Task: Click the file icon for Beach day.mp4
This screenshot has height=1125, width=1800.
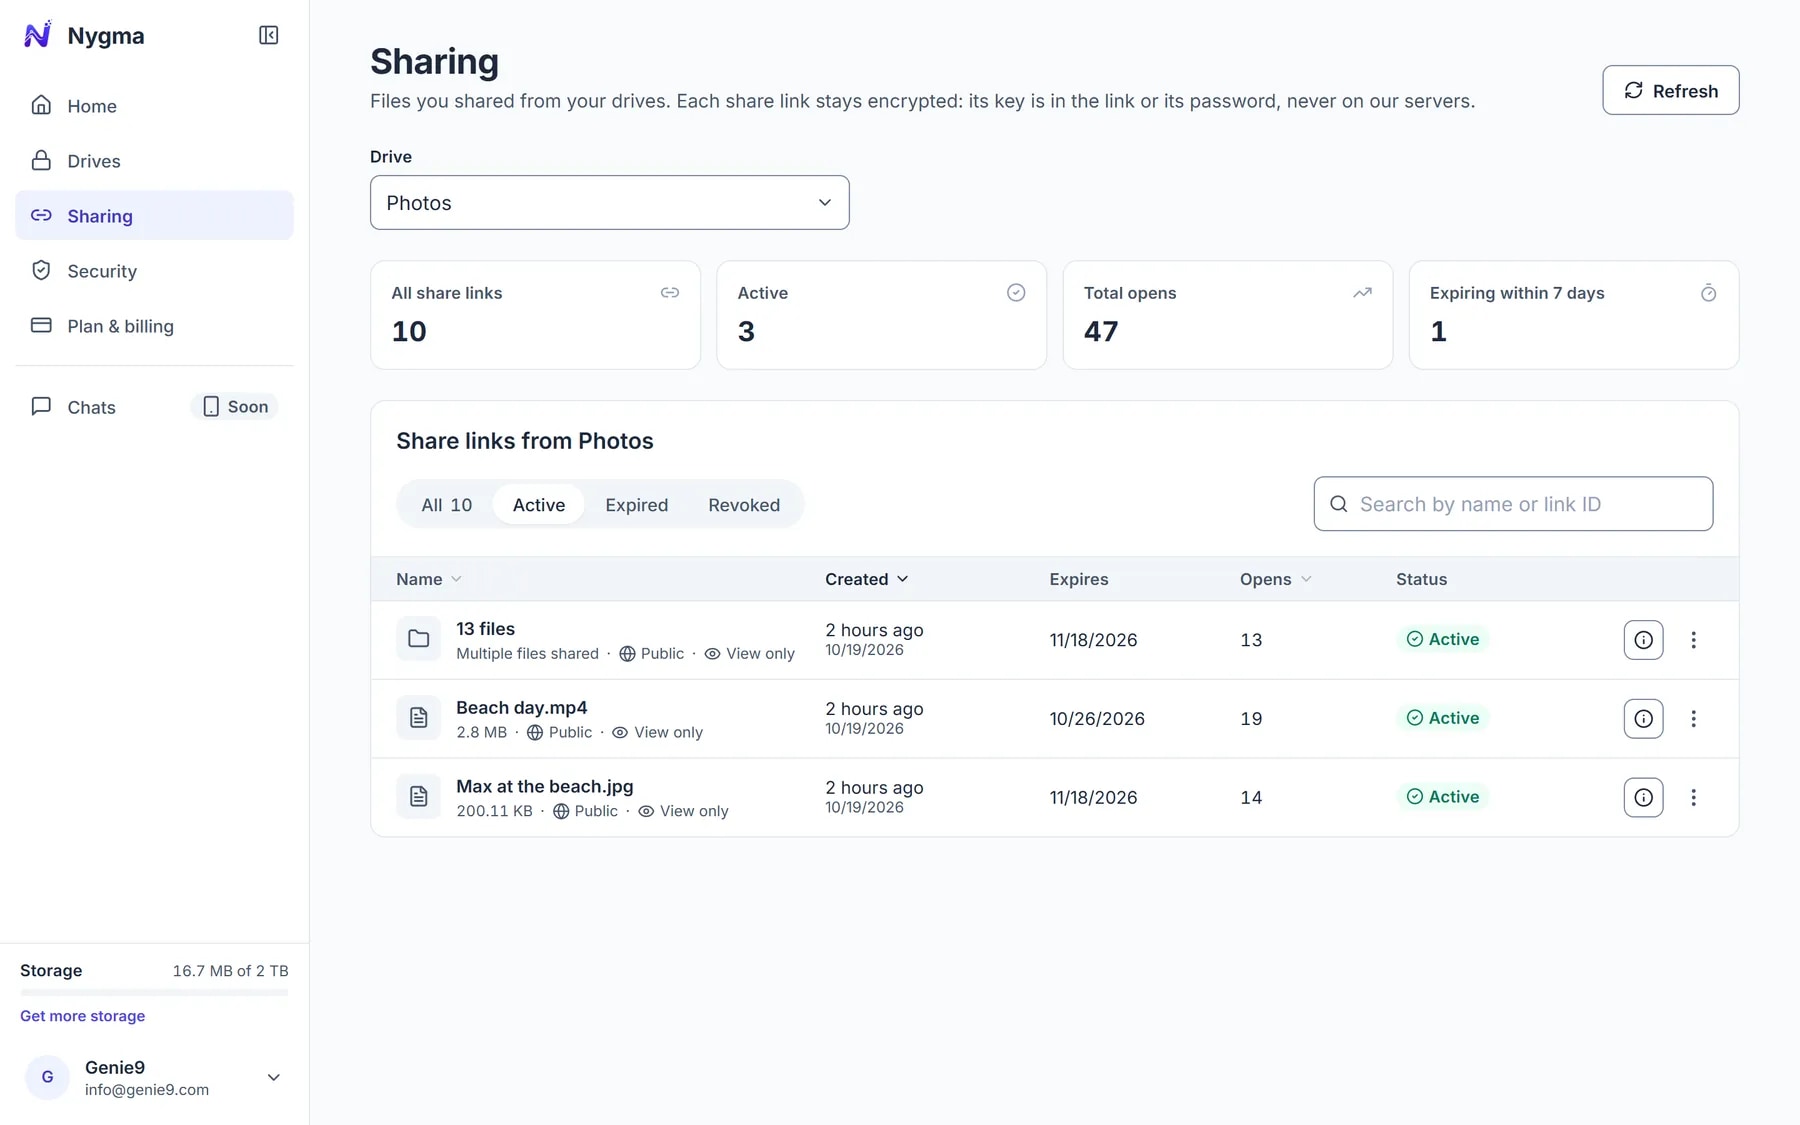Action: [x=418, y=718]
